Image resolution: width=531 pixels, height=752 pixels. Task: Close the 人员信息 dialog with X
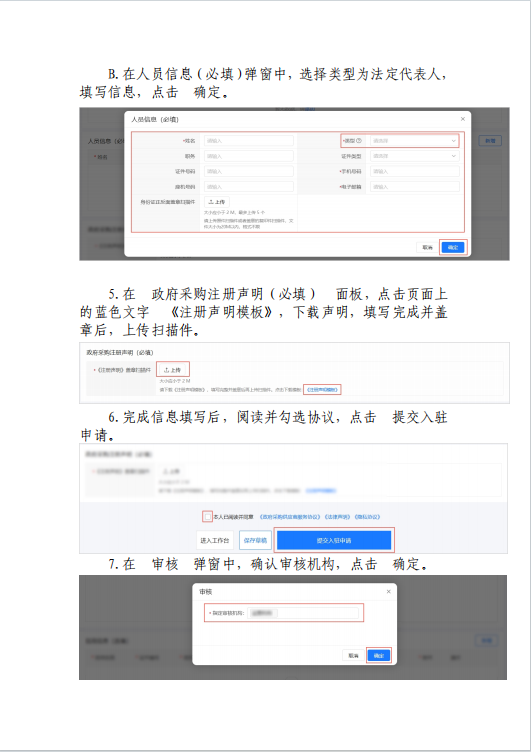click(x=462, y=119)
